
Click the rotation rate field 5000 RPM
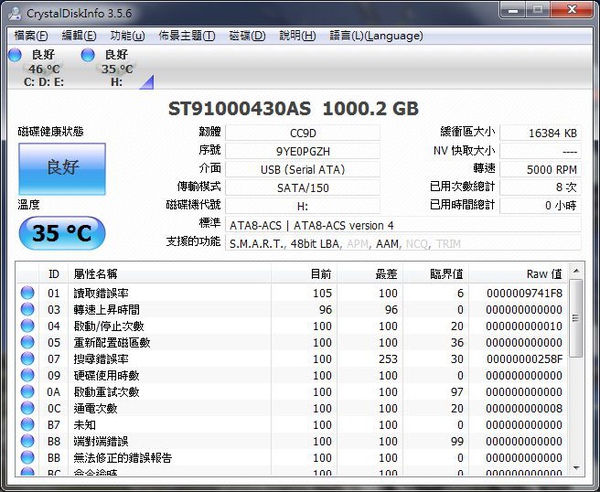(x=540, y=169)
